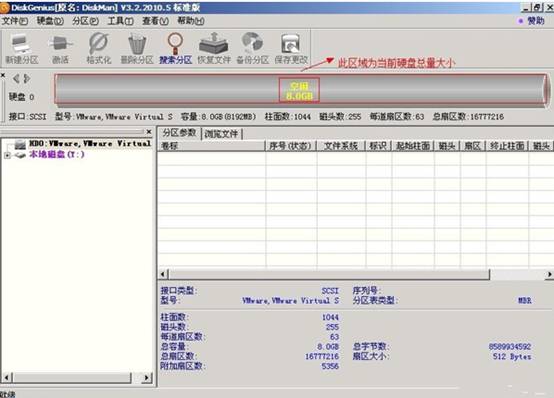The image size is (554, 398).
Task: Switch to the 浏览文件 tab
Action: (221, 134)
